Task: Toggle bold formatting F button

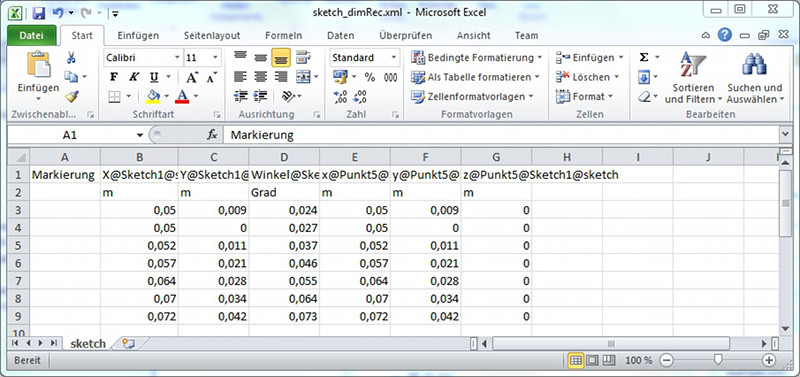Action: point(114,77)
